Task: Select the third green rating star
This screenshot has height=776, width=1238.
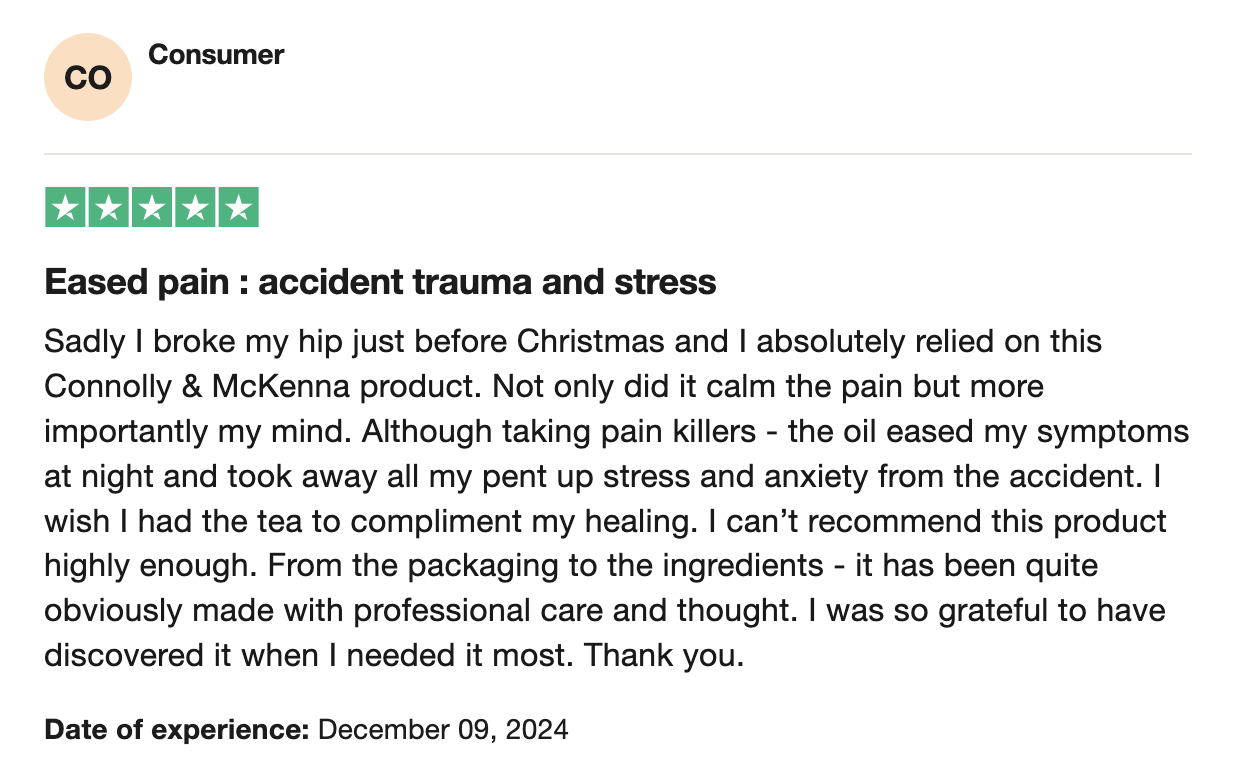Action: [x=152, y=207]
